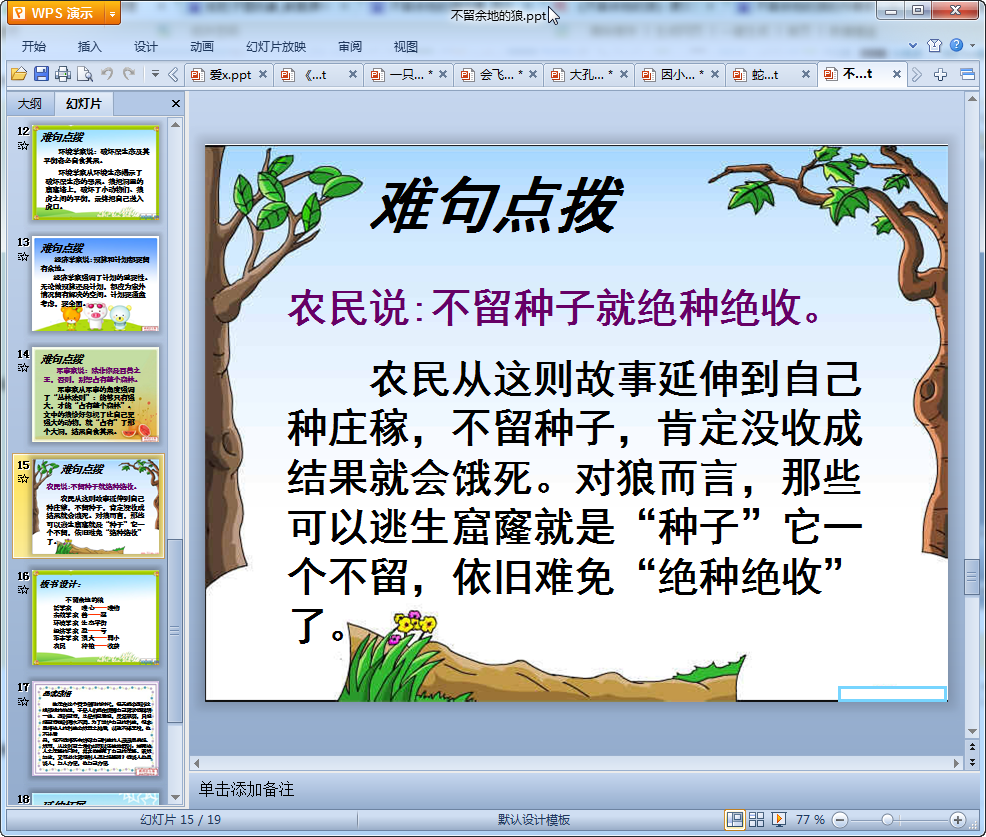Close the 会飞... document tab

[533, 74]
